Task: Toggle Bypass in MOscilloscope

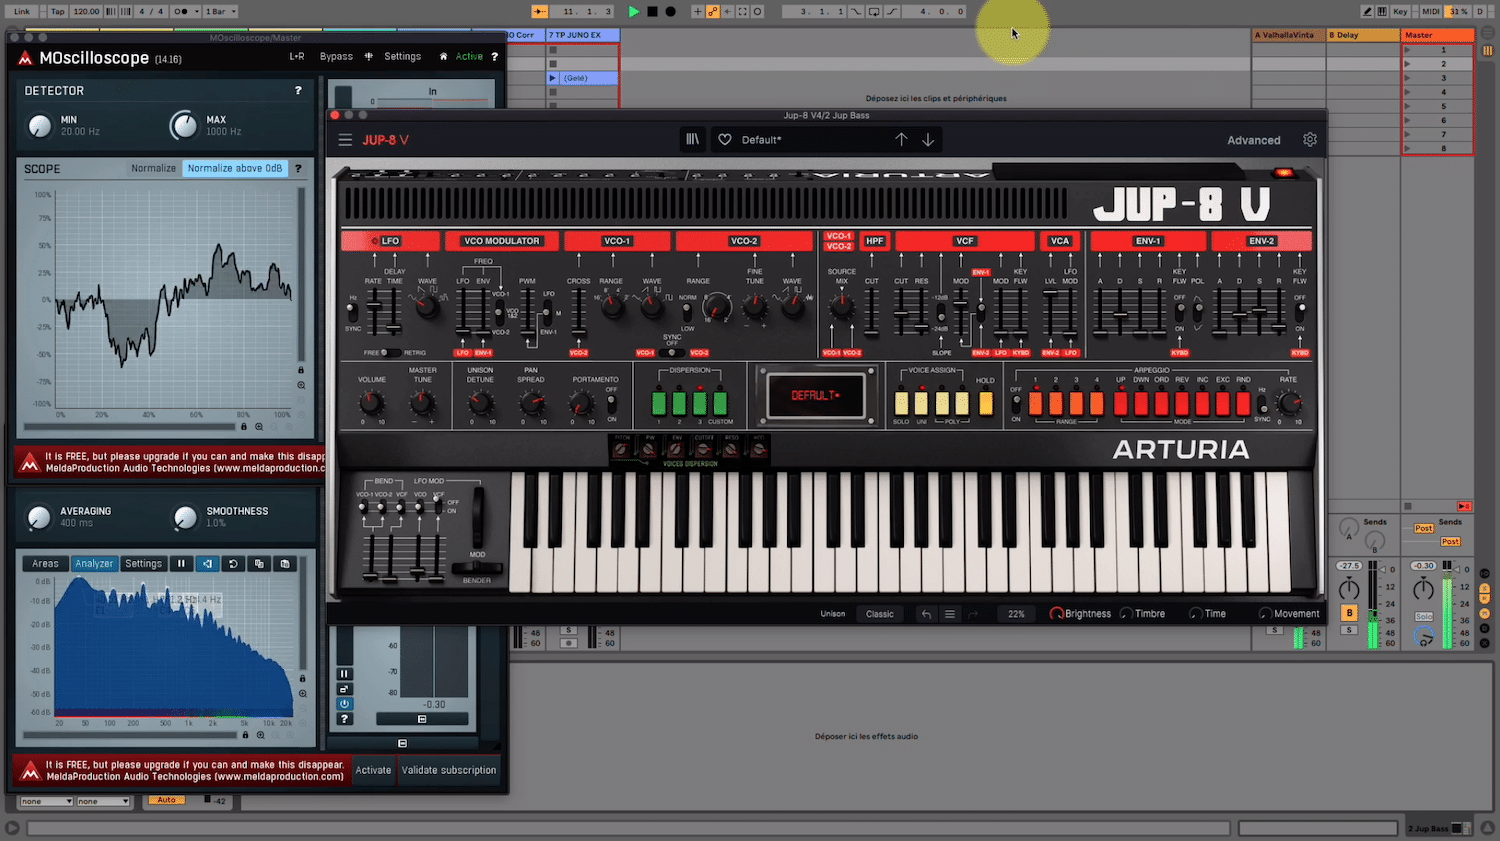Action: 336,57
